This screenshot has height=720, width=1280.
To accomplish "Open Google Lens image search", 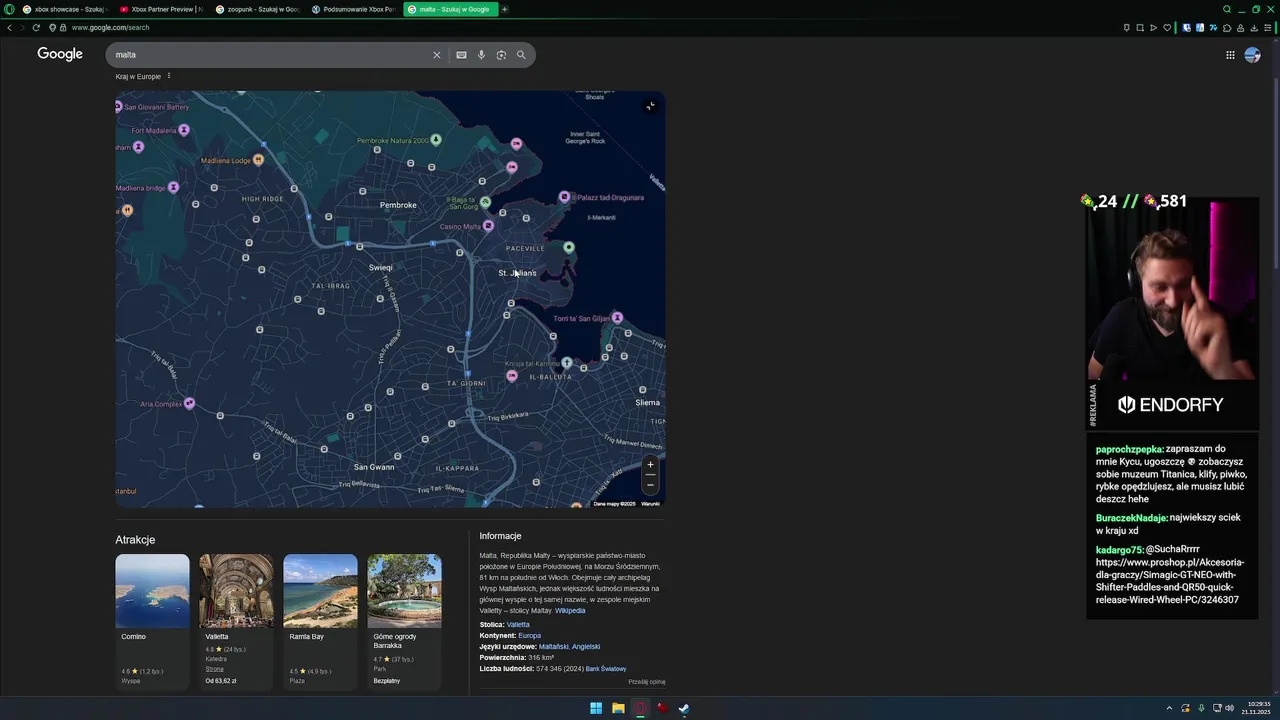I will [x=501, y=55].
